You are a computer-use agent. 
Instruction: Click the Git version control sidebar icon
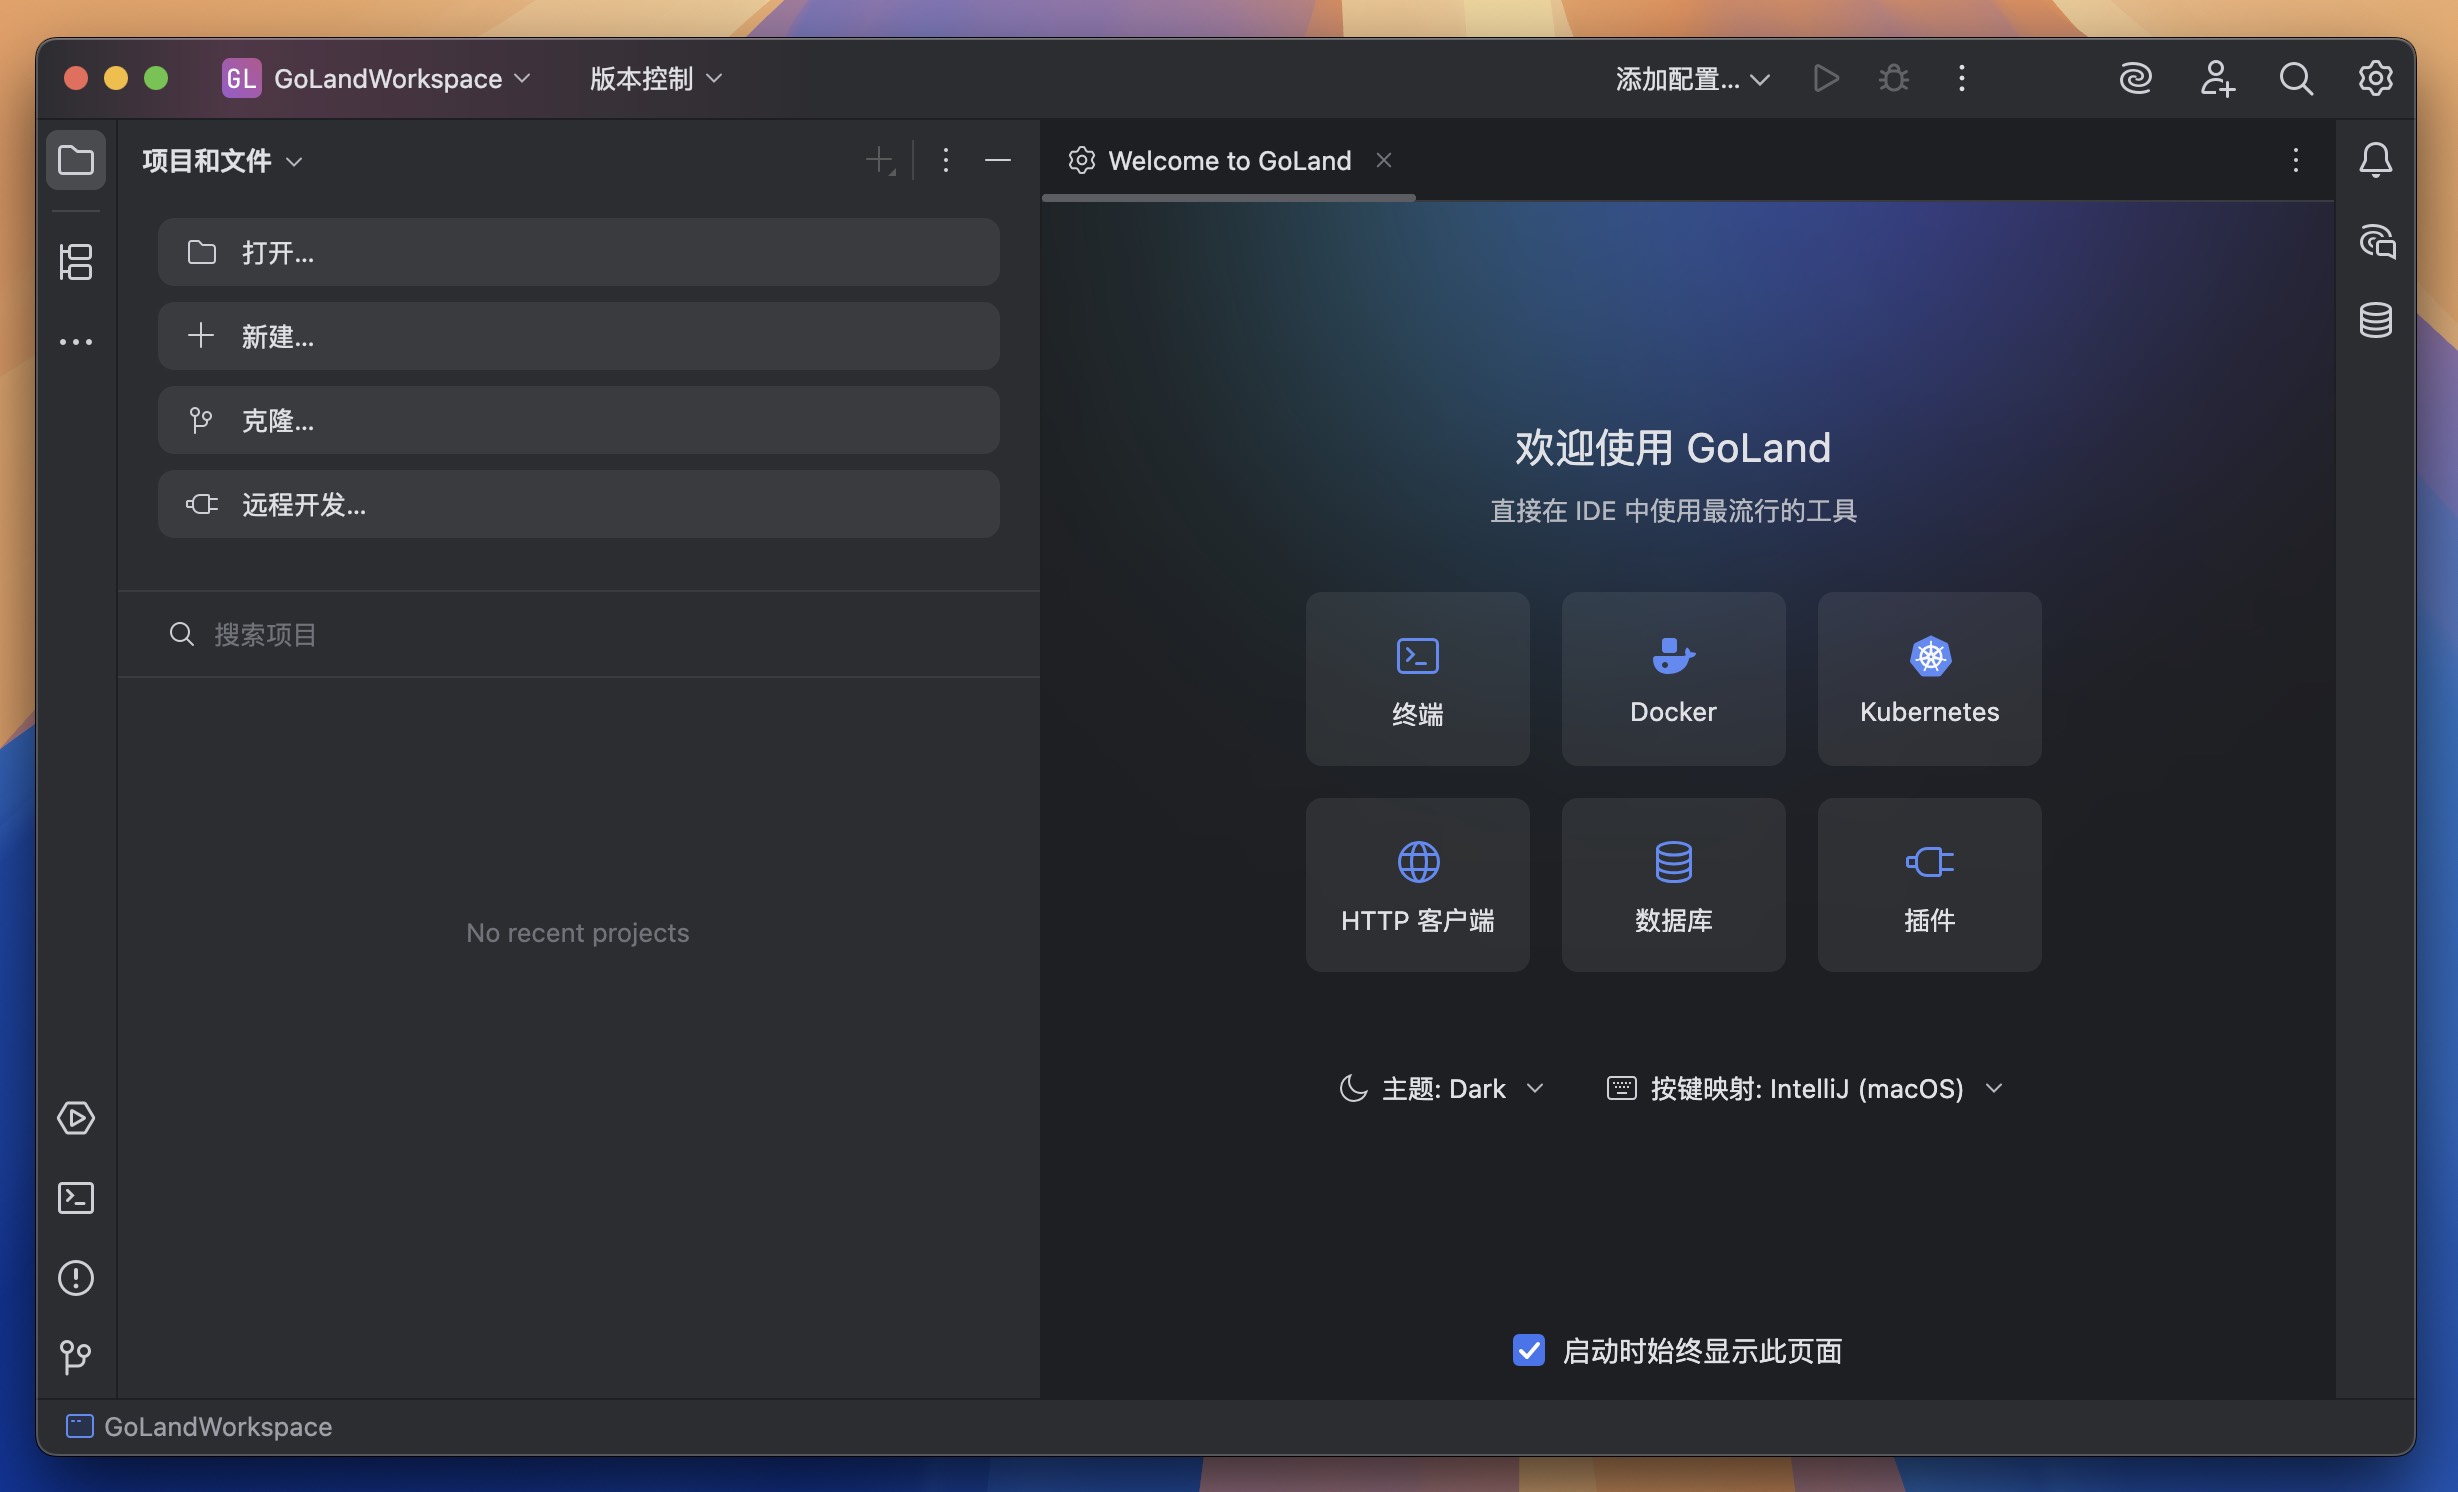[75, 1357]
